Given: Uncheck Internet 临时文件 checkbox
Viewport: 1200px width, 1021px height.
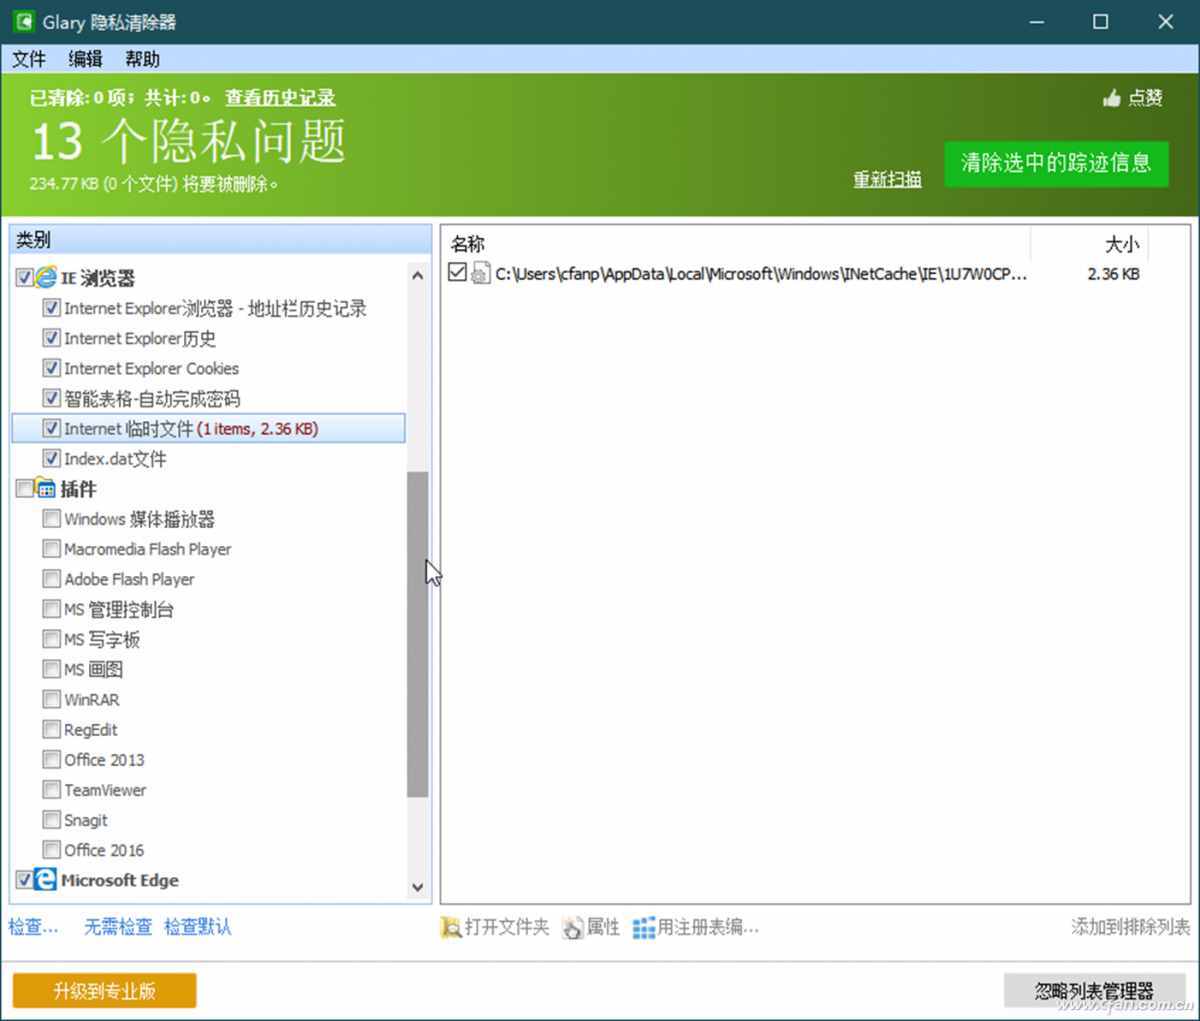Looking at the screenshot, I should (52, 428).
